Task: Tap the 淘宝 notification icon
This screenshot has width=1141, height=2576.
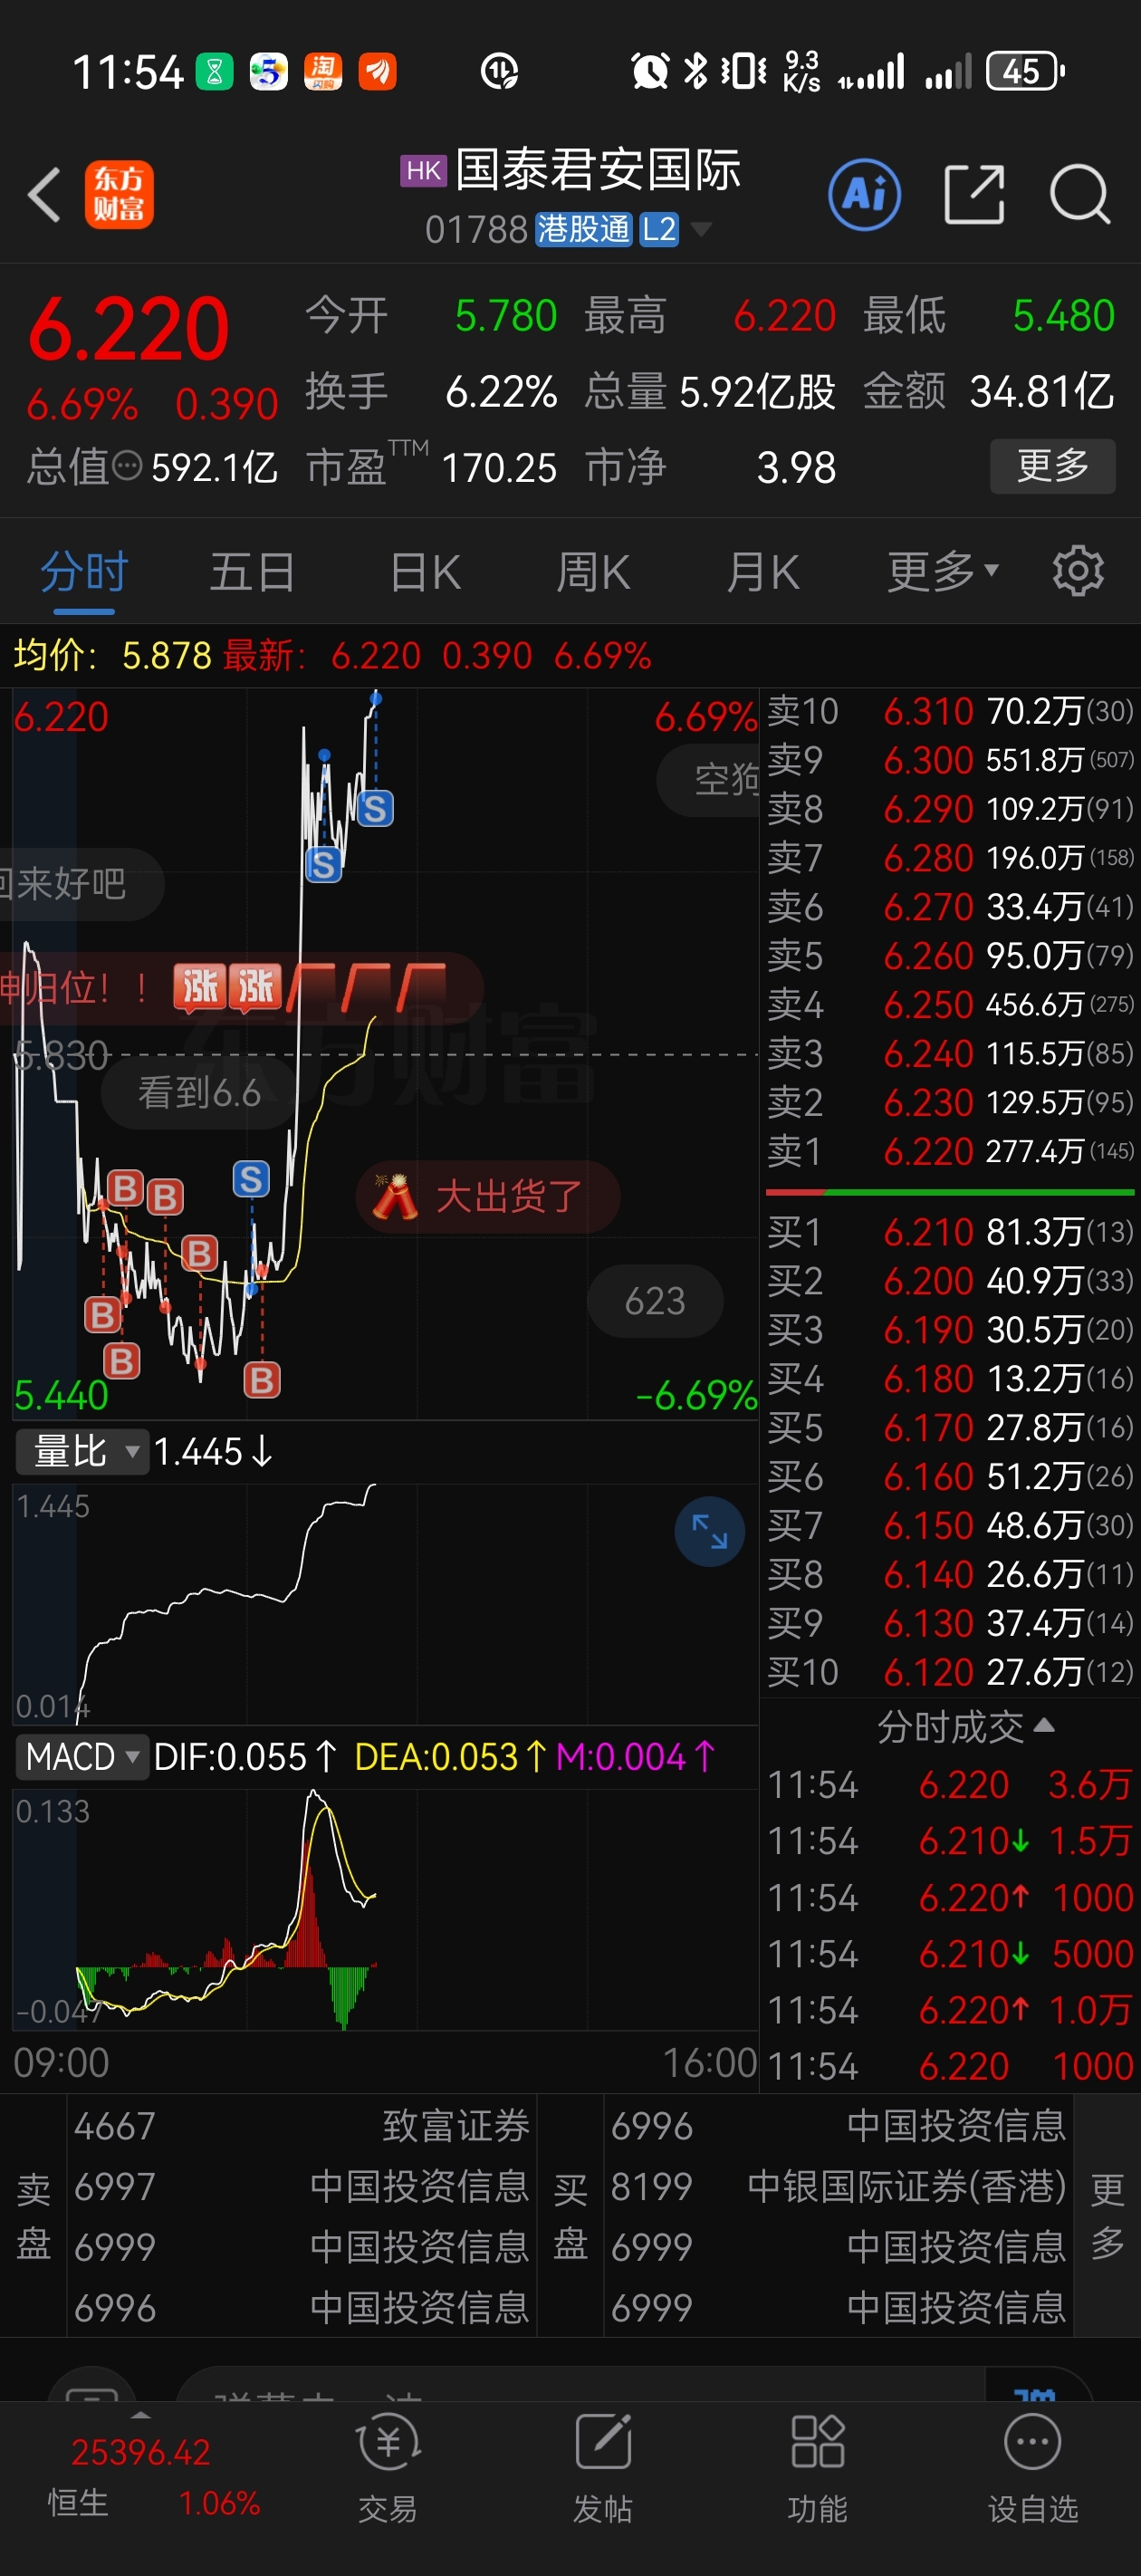Action: [x=323, y=72]
